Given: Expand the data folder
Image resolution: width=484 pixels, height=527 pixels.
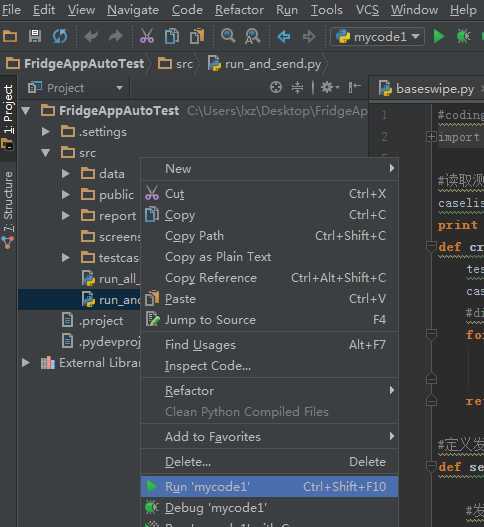Looking at the screenshot, I should tap(66, 174).
